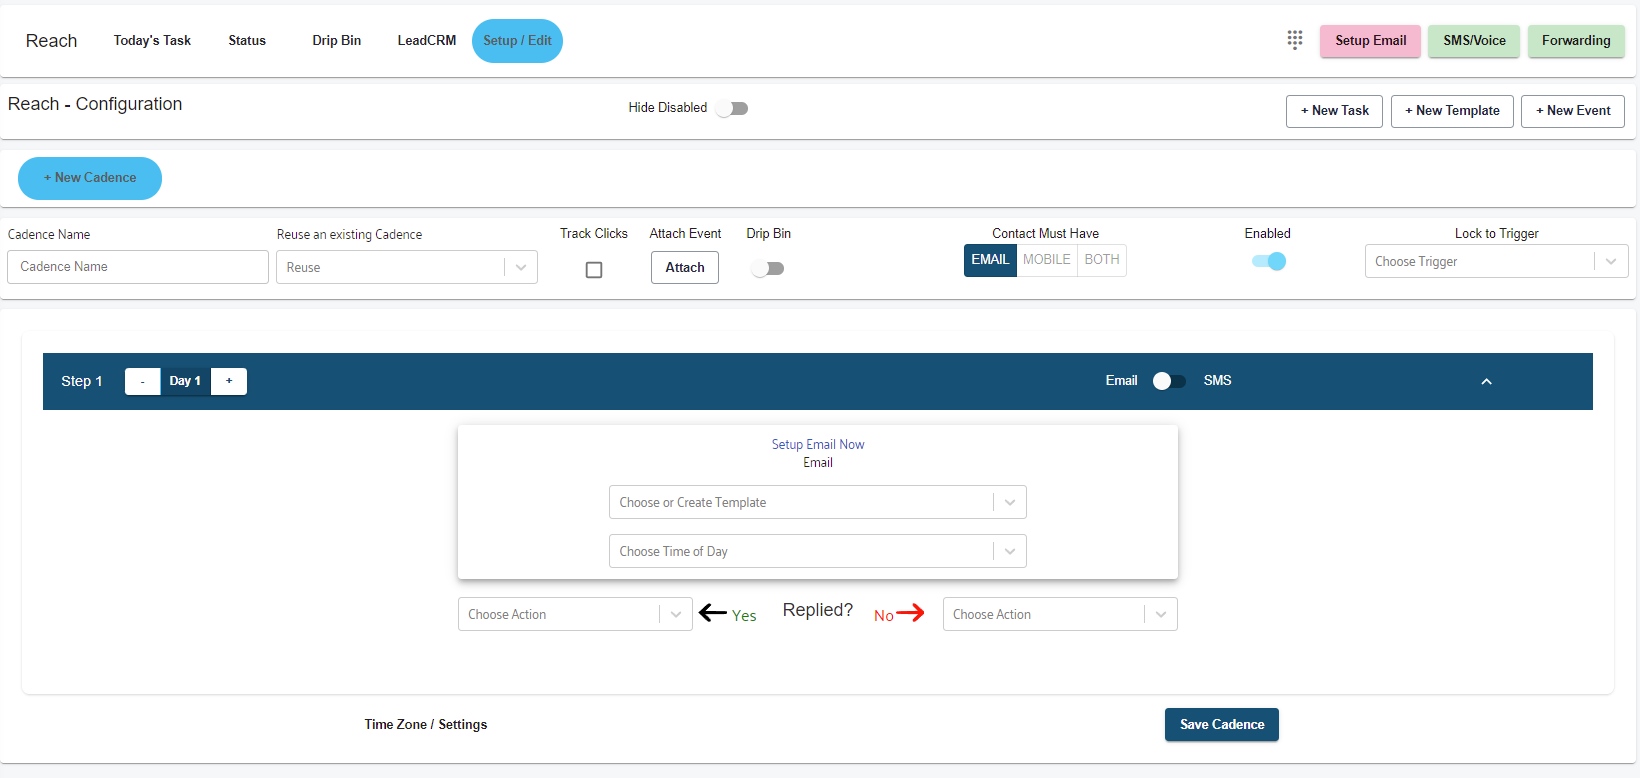Select BOTH under Contact Must Have

1102,260
